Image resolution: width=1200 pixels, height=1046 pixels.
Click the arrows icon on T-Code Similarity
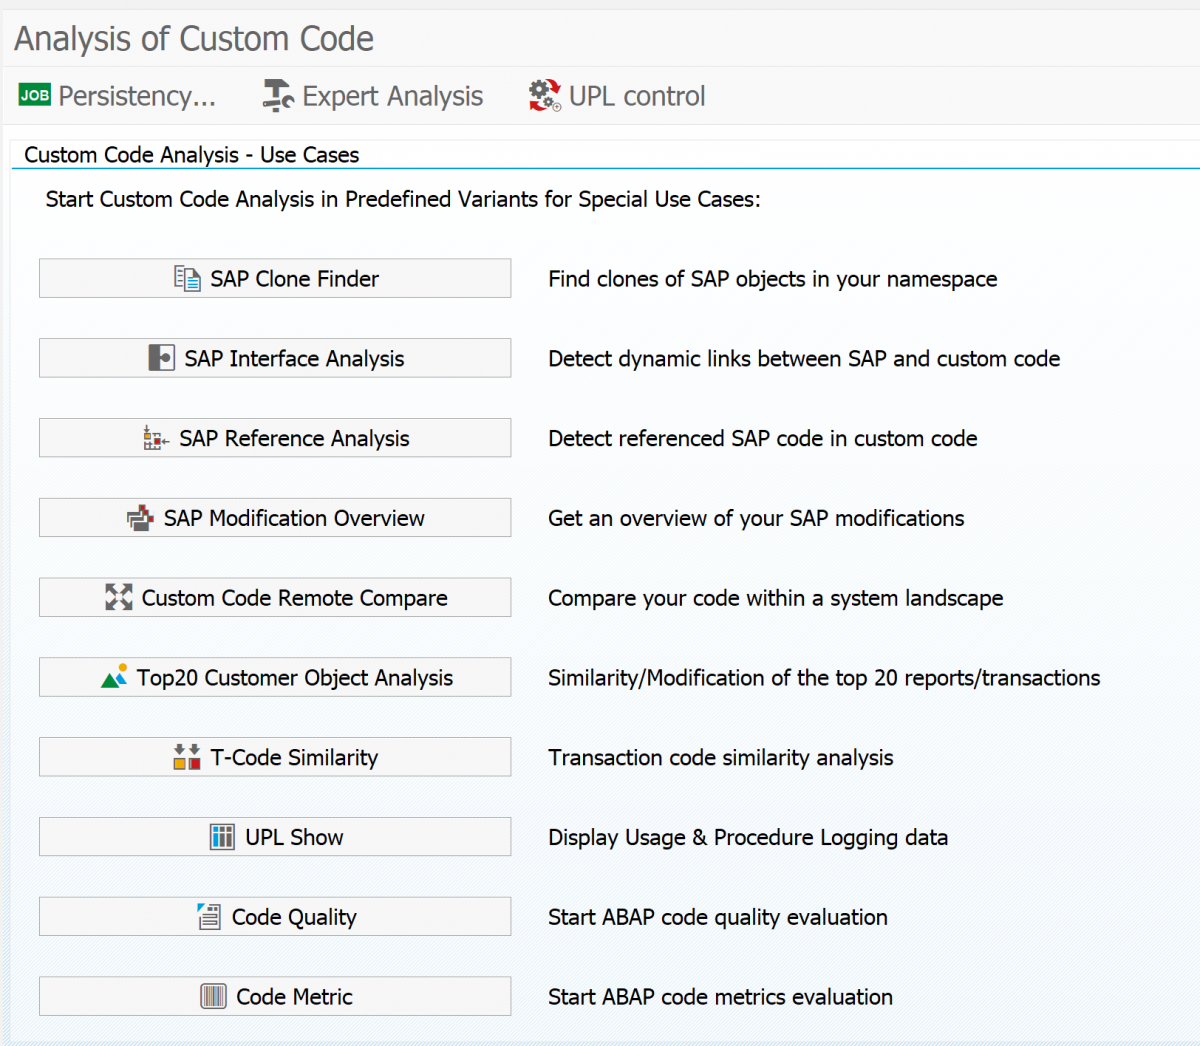186,756
